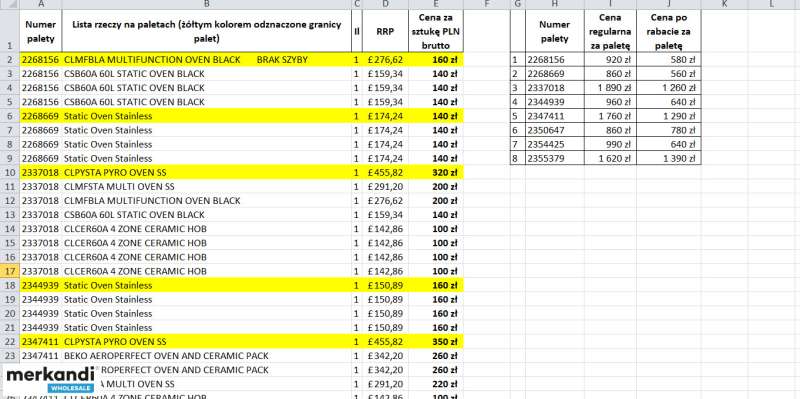This screenshot has width=800, height=399.
Task: Click cell 2344939 in row 18
Action: 41,285
